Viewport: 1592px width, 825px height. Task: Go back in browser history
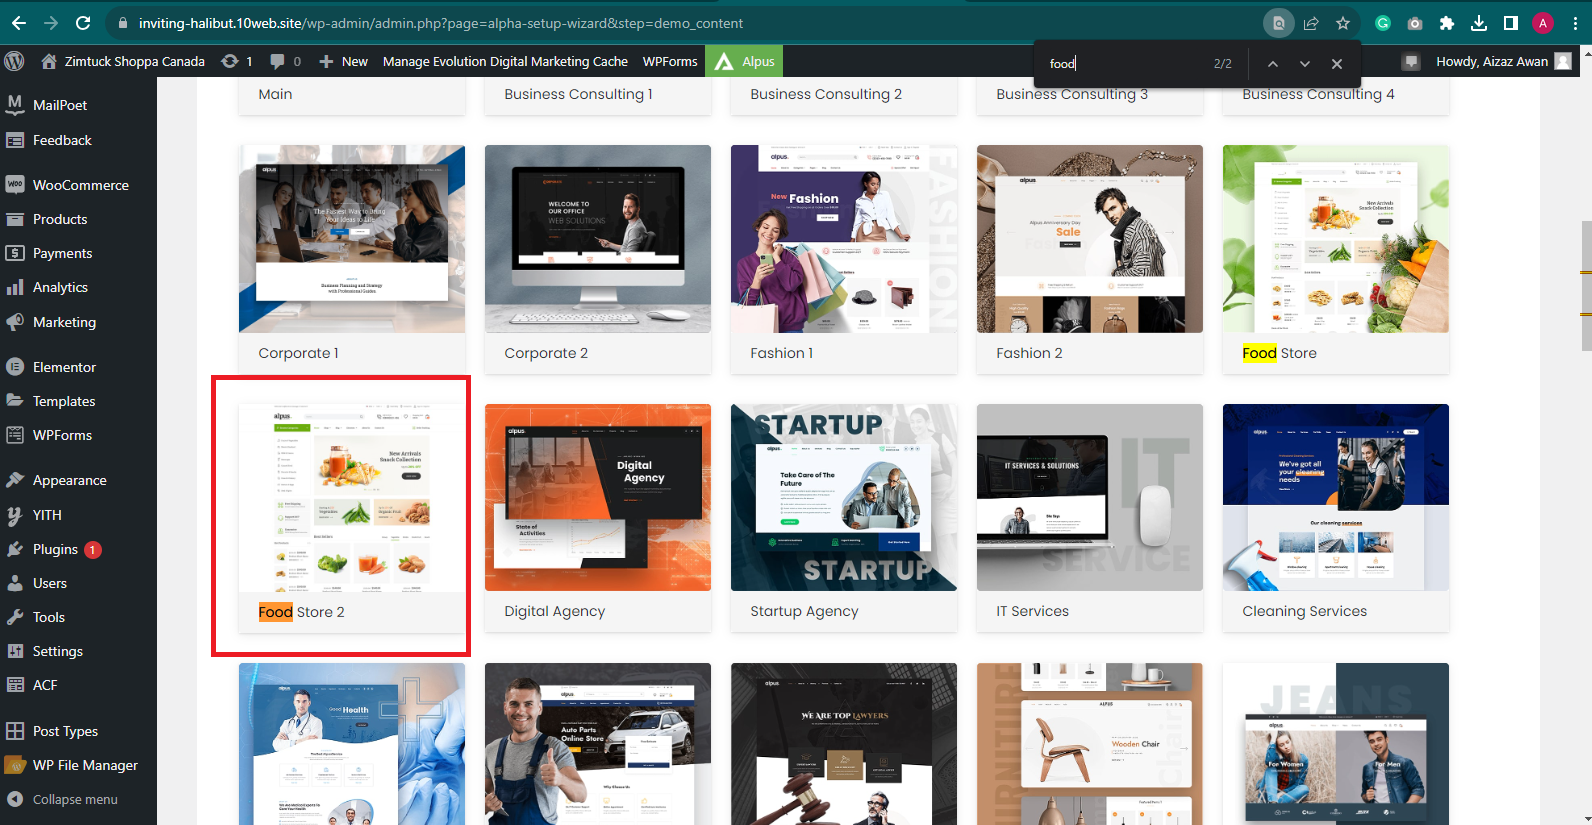pyautogui.click(x=19, y=23)
